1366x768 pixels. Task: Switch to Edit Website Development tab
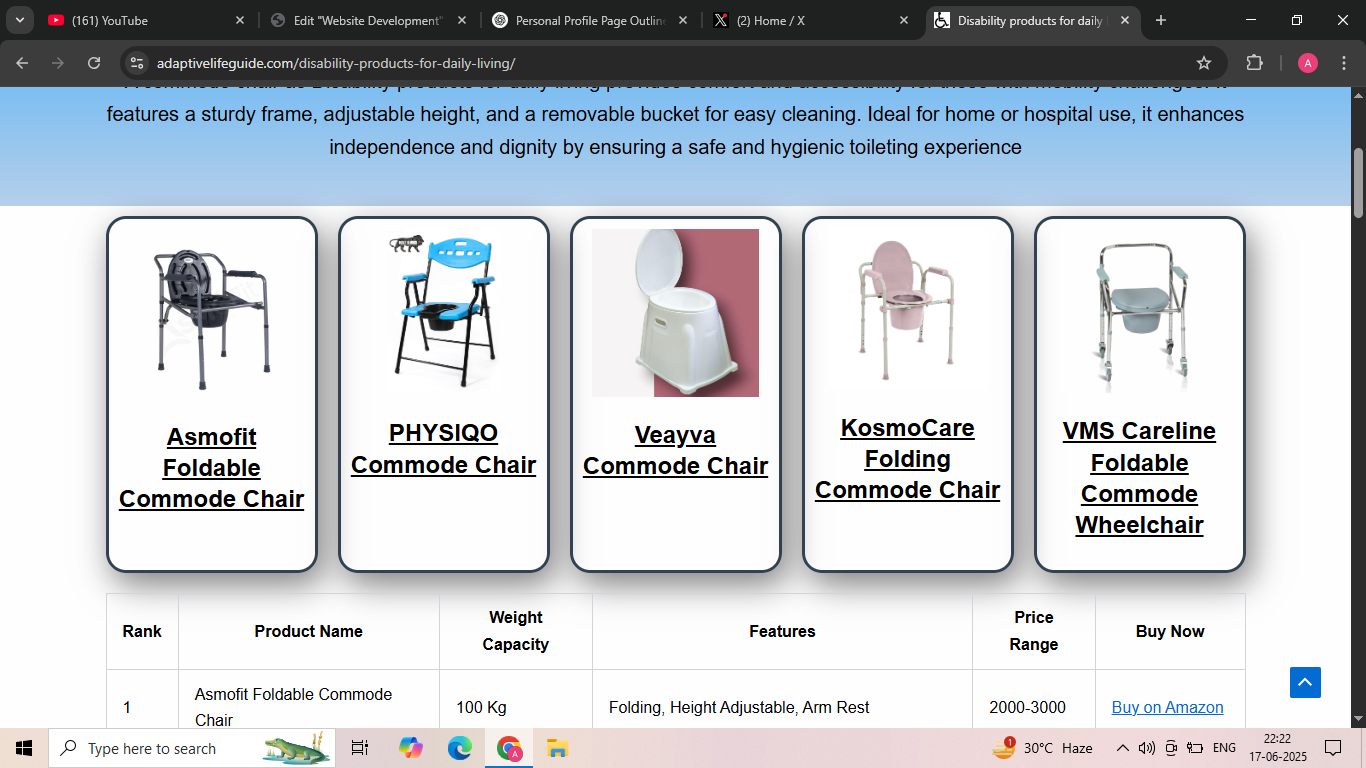point(369,20)
